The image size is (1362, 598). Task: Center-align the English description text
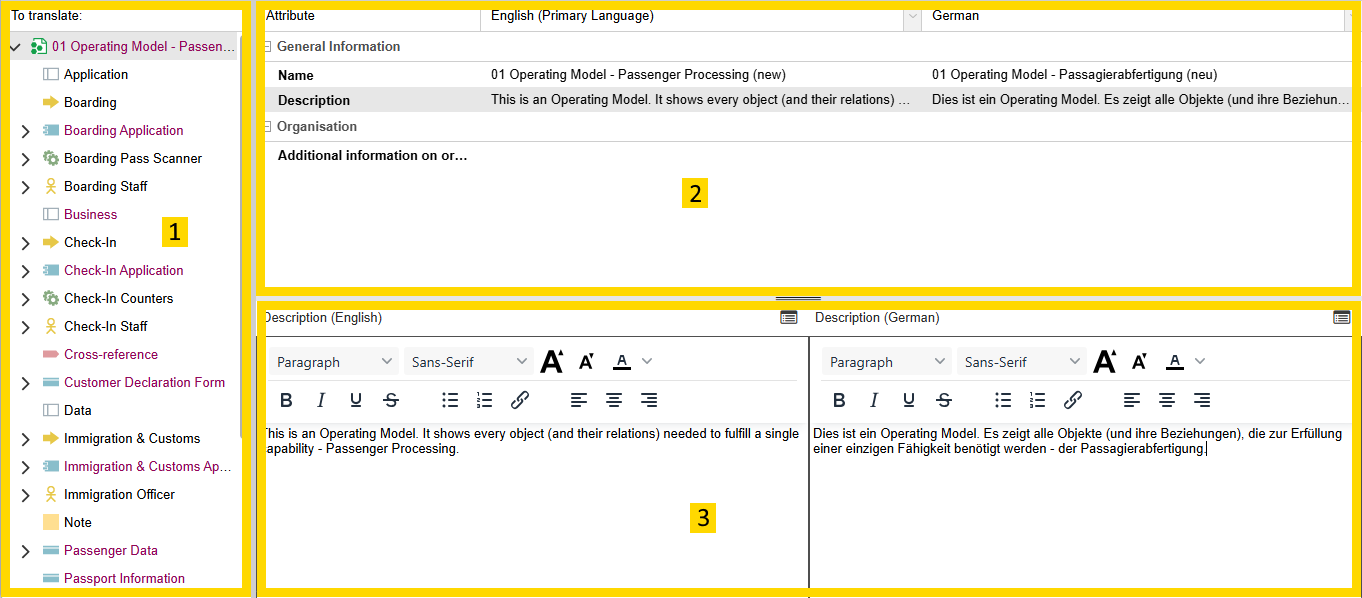614,399
